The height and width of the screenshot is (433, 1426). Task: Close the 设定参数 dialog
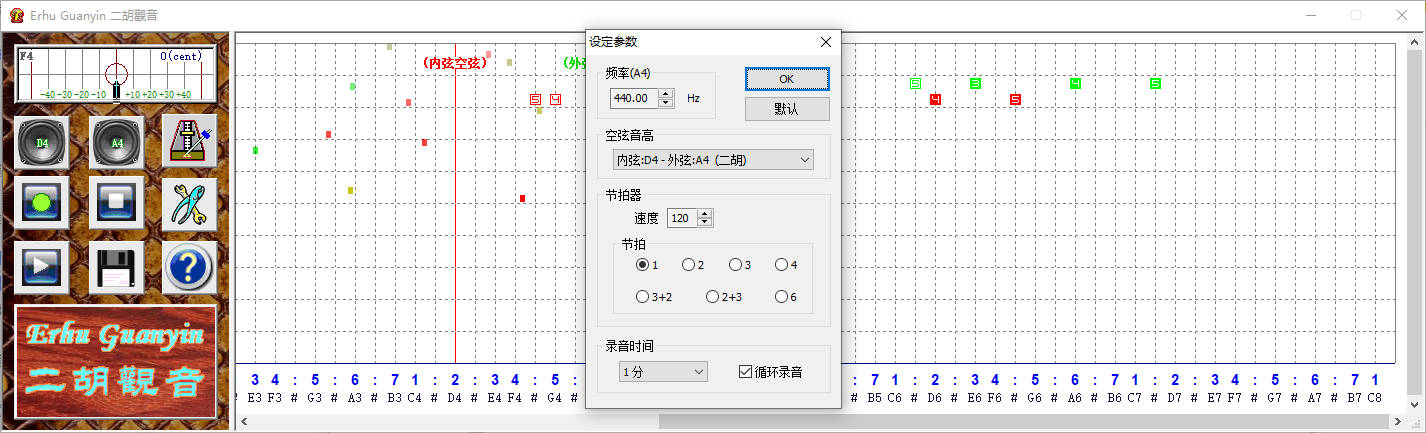pyautogui.click(x=825, y=42)
